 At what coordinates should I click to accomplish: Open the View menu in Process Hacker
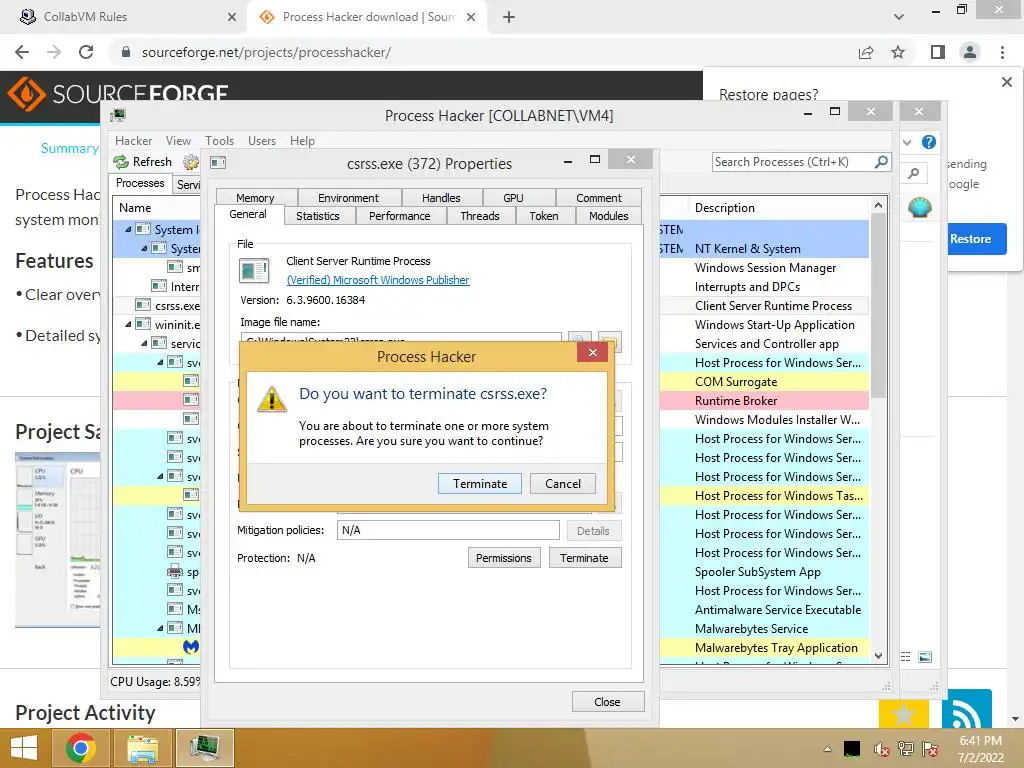(178, 140)
